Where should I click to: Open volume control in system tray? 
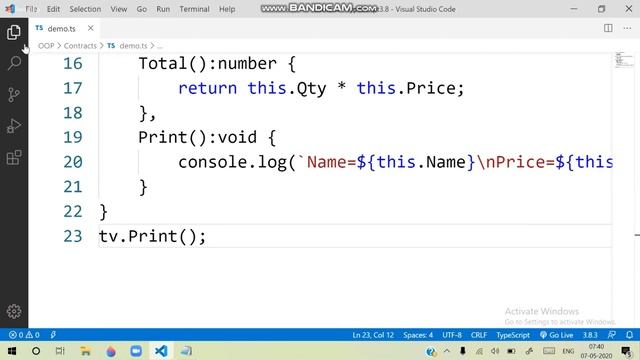tap(495, 351)
